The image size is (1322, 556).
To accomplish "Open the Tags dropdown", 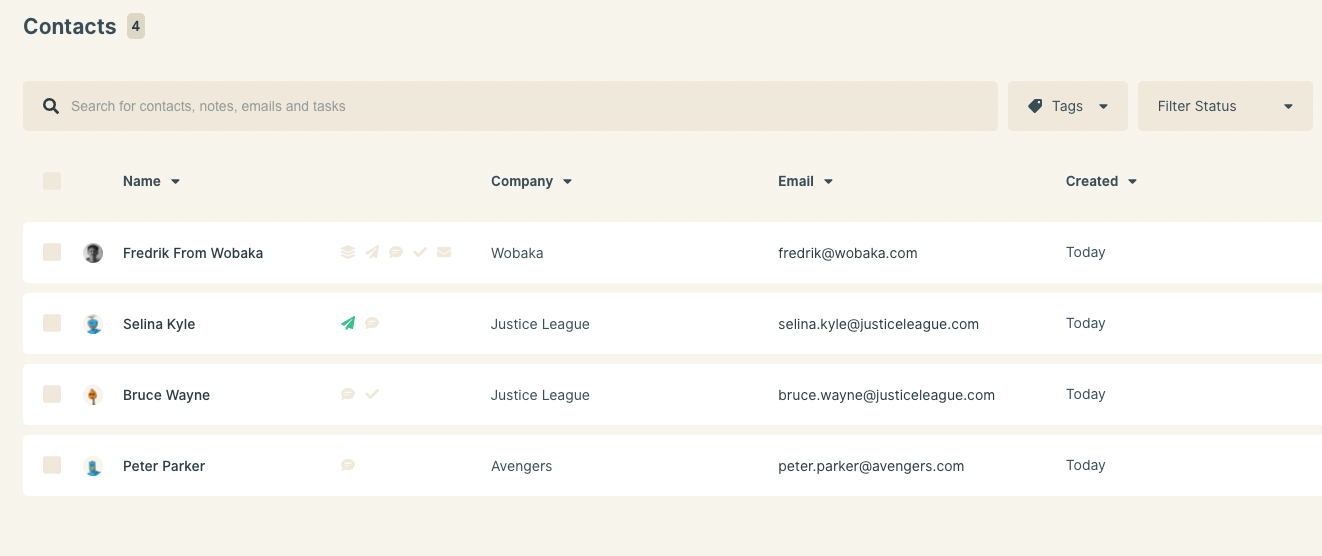I will (1068, 106).
